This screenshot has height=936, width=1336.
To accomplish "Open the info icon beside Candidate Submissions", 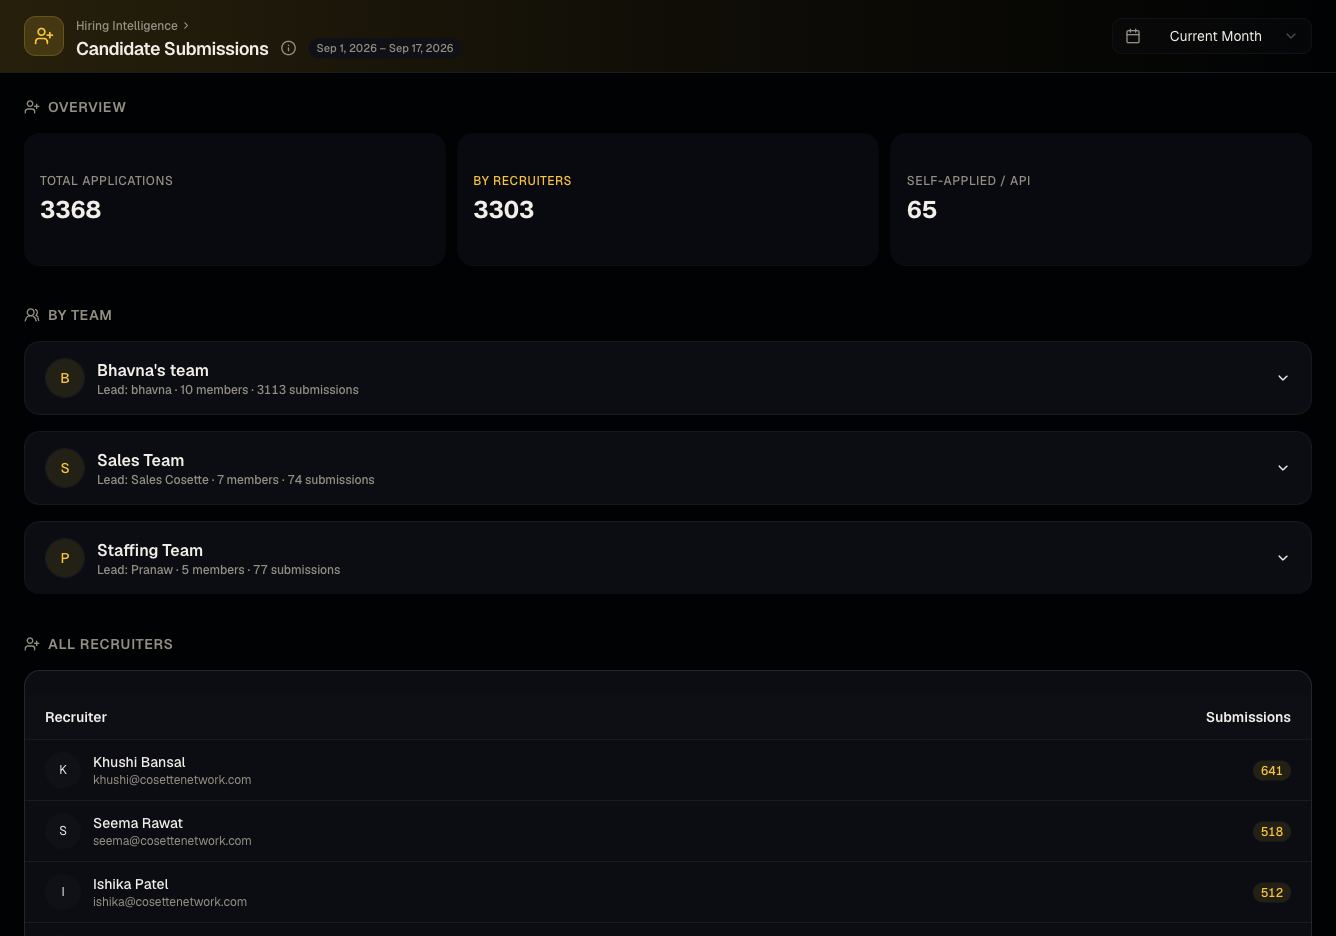I will 288,48.
